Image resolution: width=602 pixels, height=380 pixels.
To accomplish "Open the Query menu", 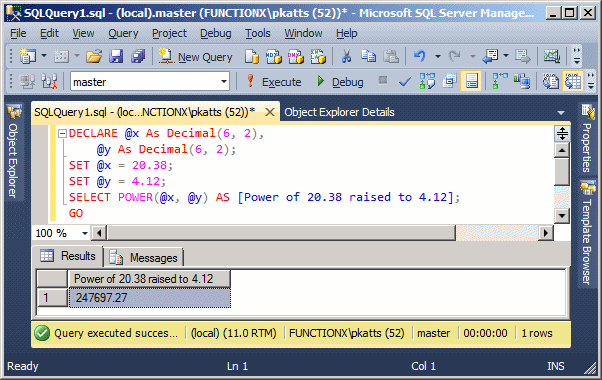I will [123, 33].
